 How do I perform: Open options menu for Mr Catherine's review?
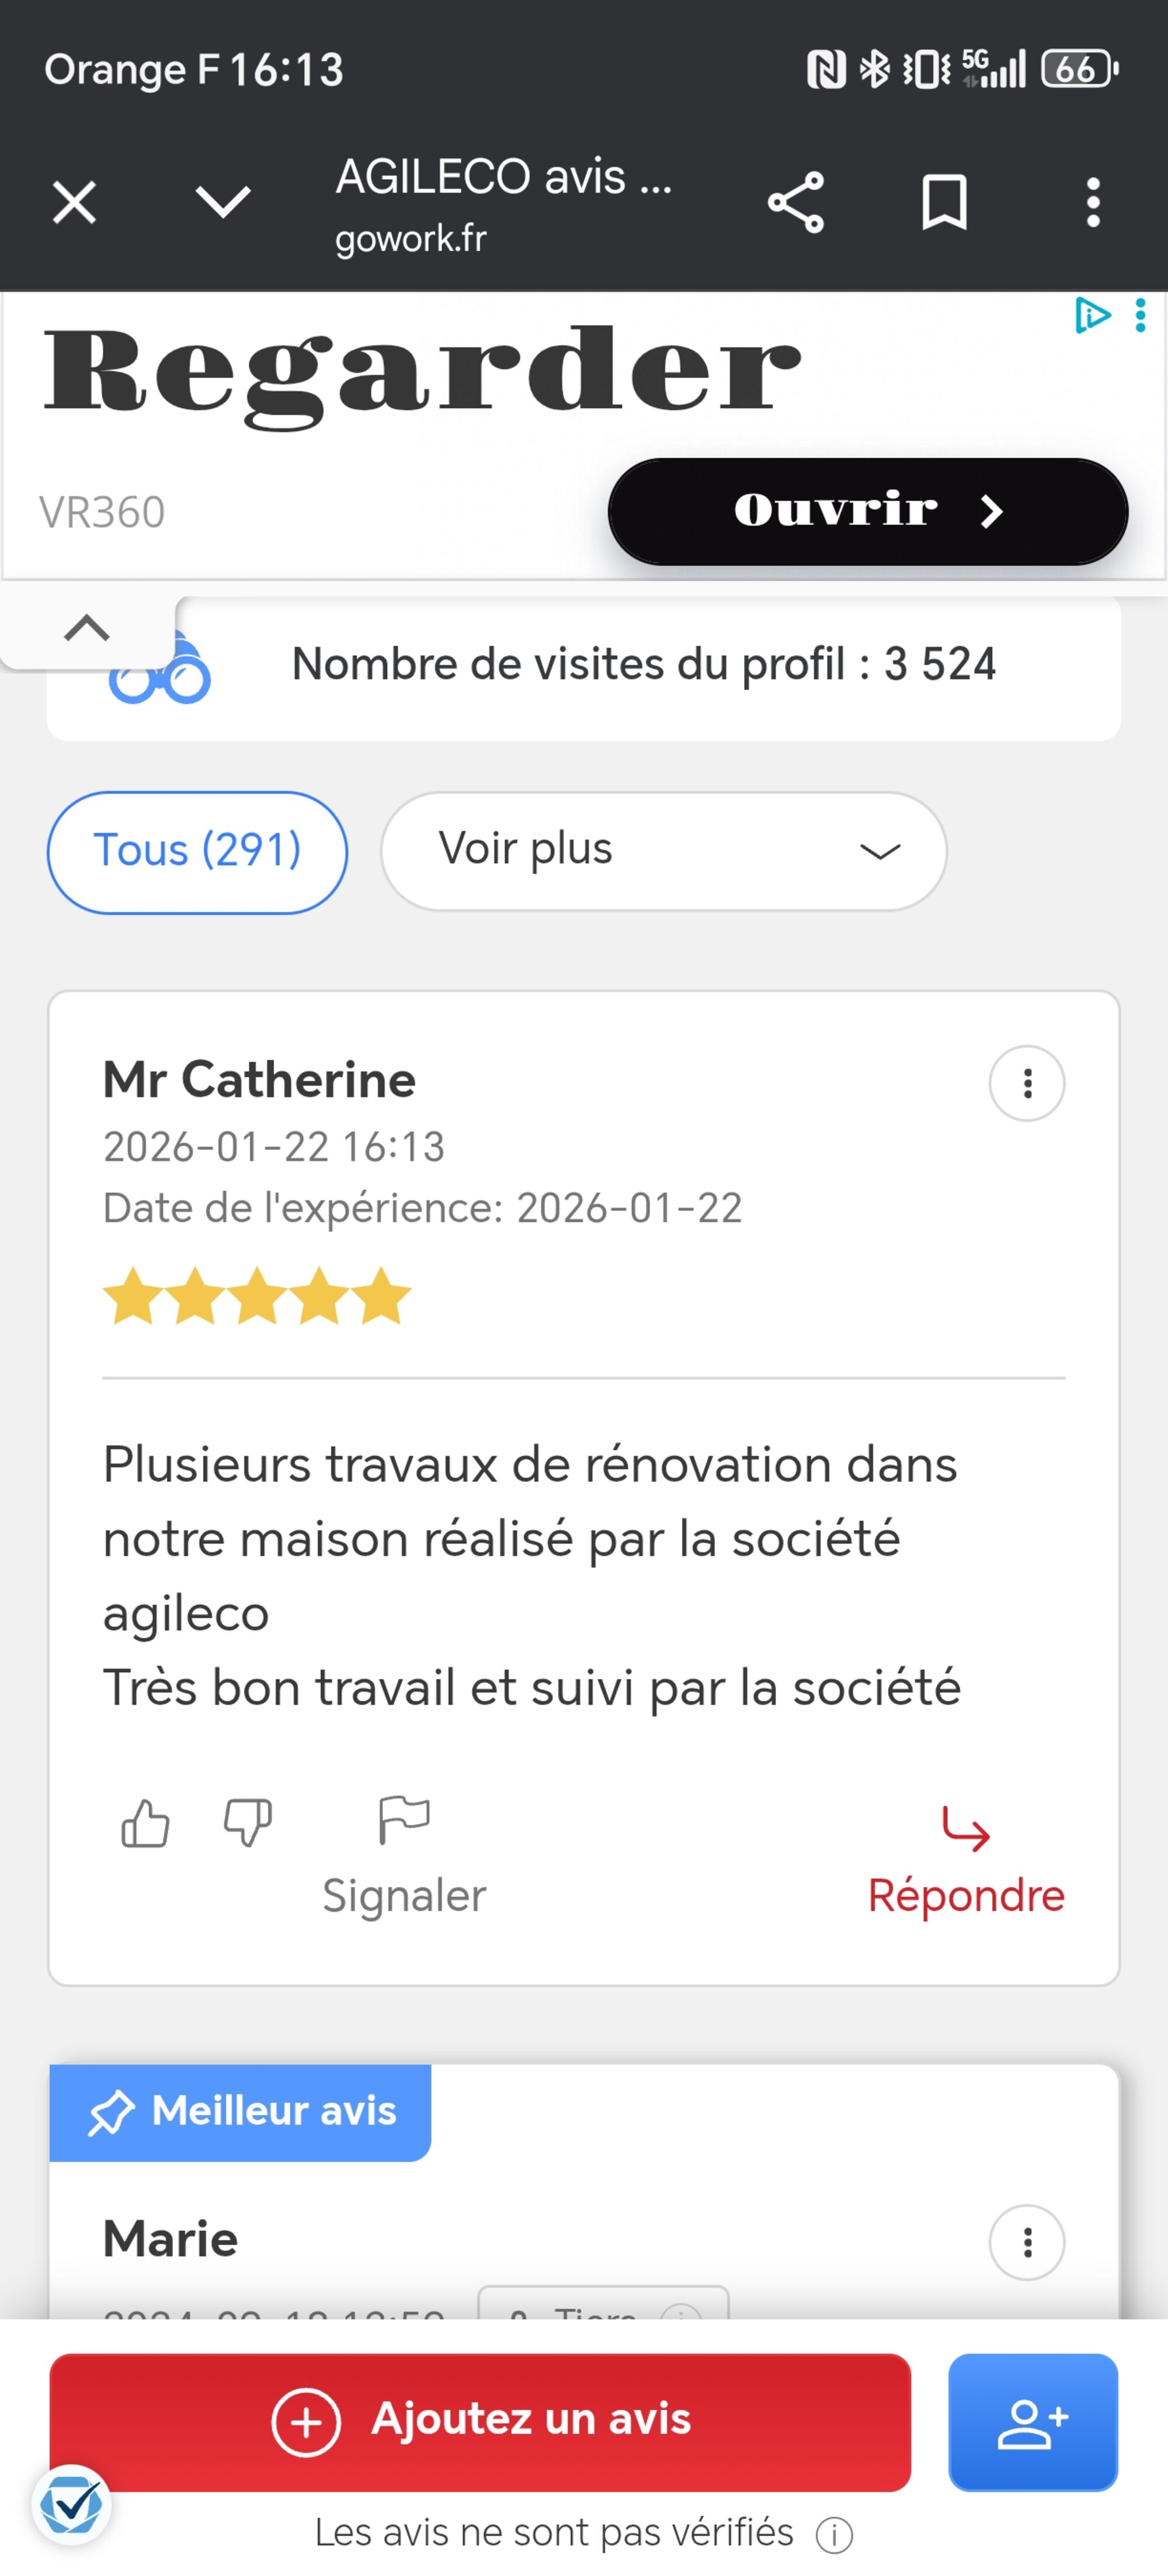coord(1026,1083)
